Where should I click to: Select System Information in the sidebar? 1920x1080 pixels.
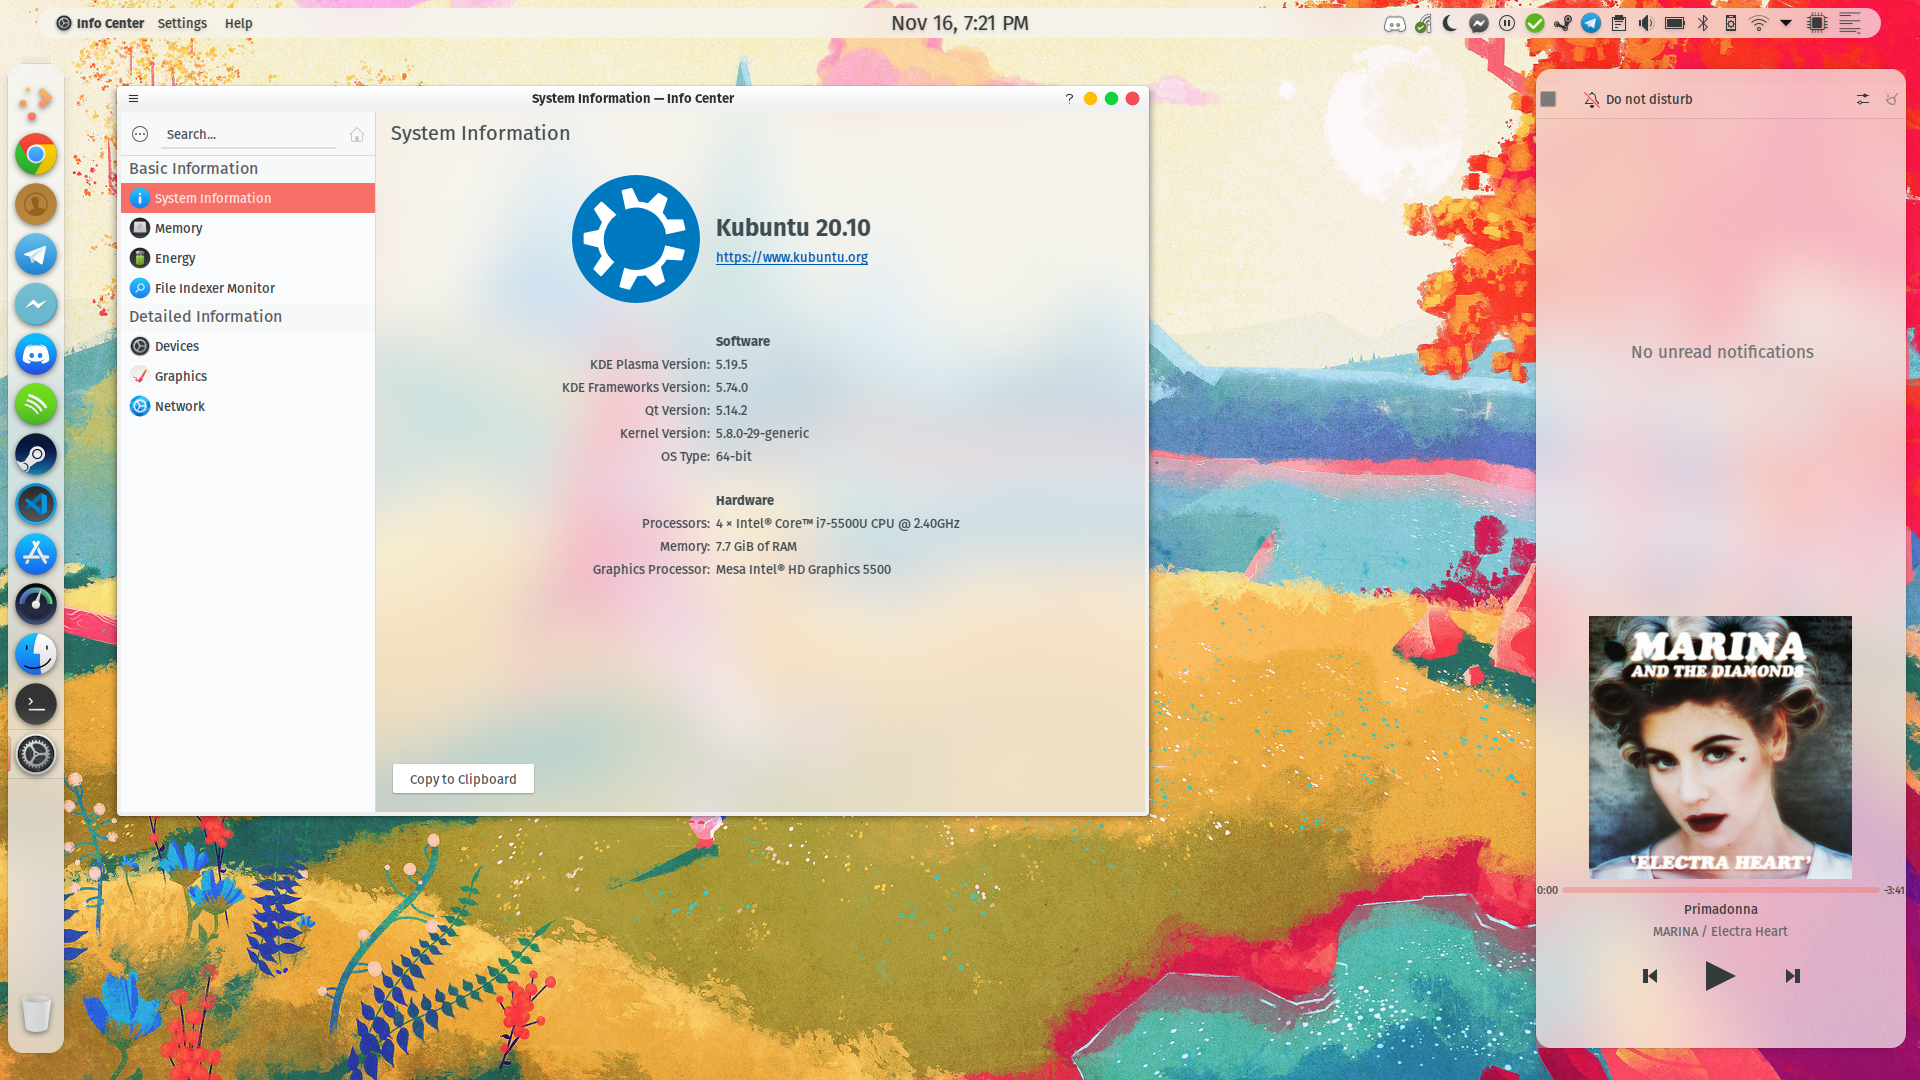(x=247, y=198)
